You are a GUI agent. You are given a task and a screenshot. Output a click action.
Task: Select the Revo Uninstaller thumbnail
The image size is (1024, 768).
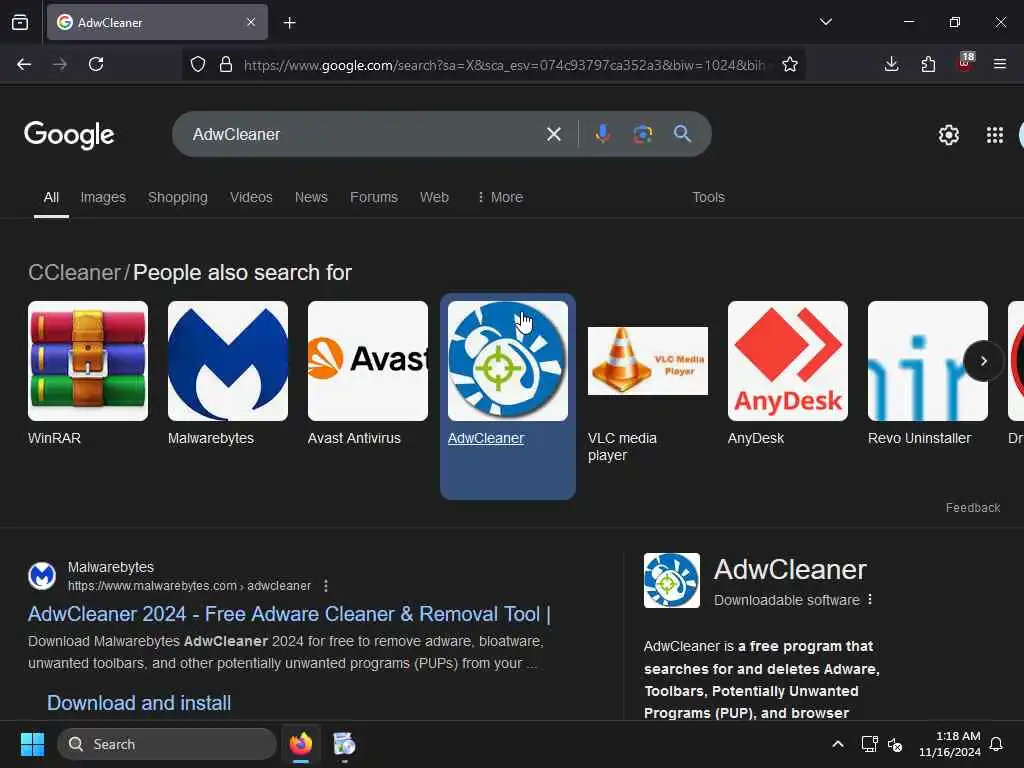(927, 360)
